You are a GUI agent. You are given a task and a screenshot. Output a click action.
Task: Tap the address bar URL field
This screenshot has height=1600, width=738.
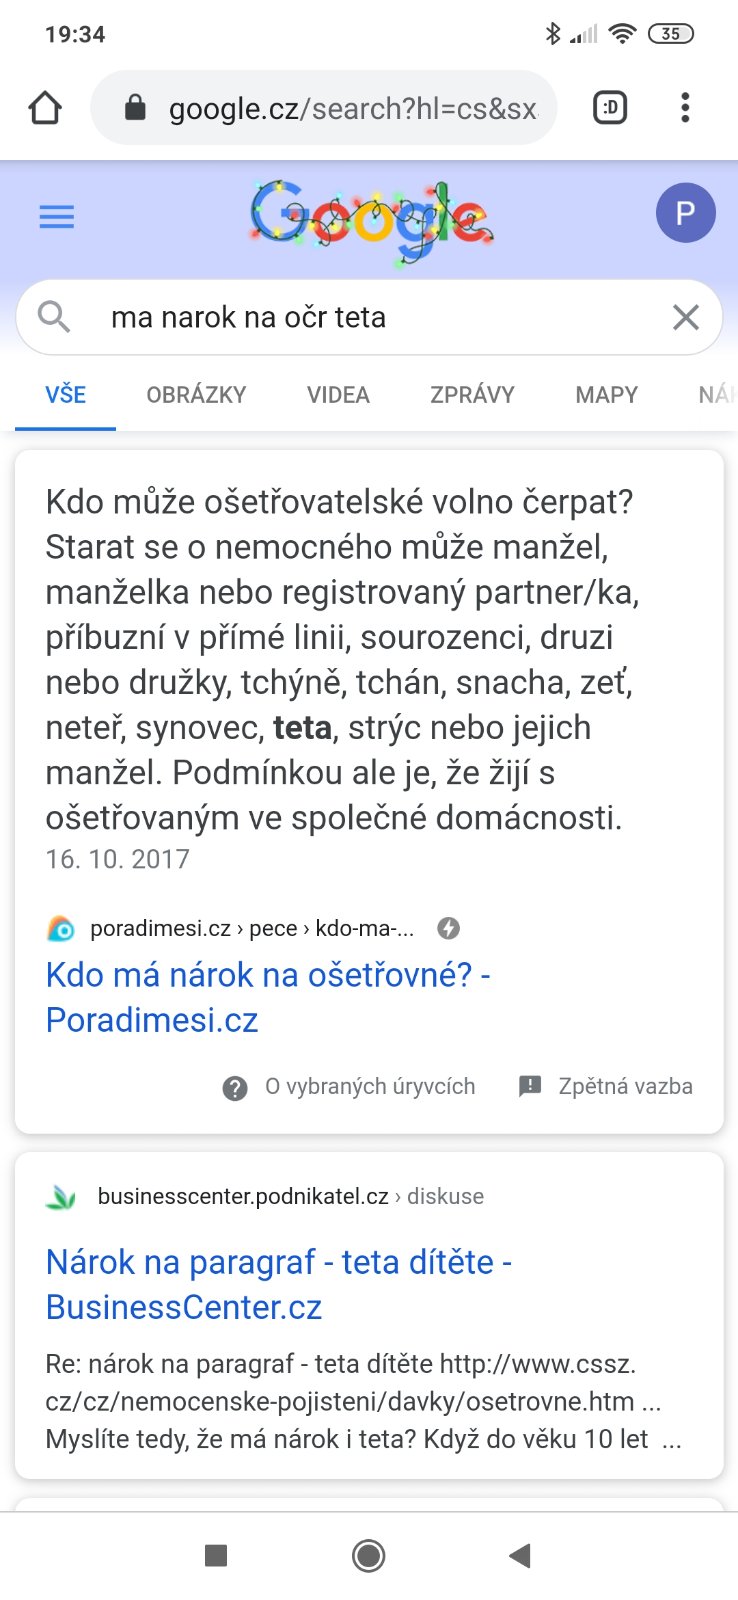pos(352,108)
